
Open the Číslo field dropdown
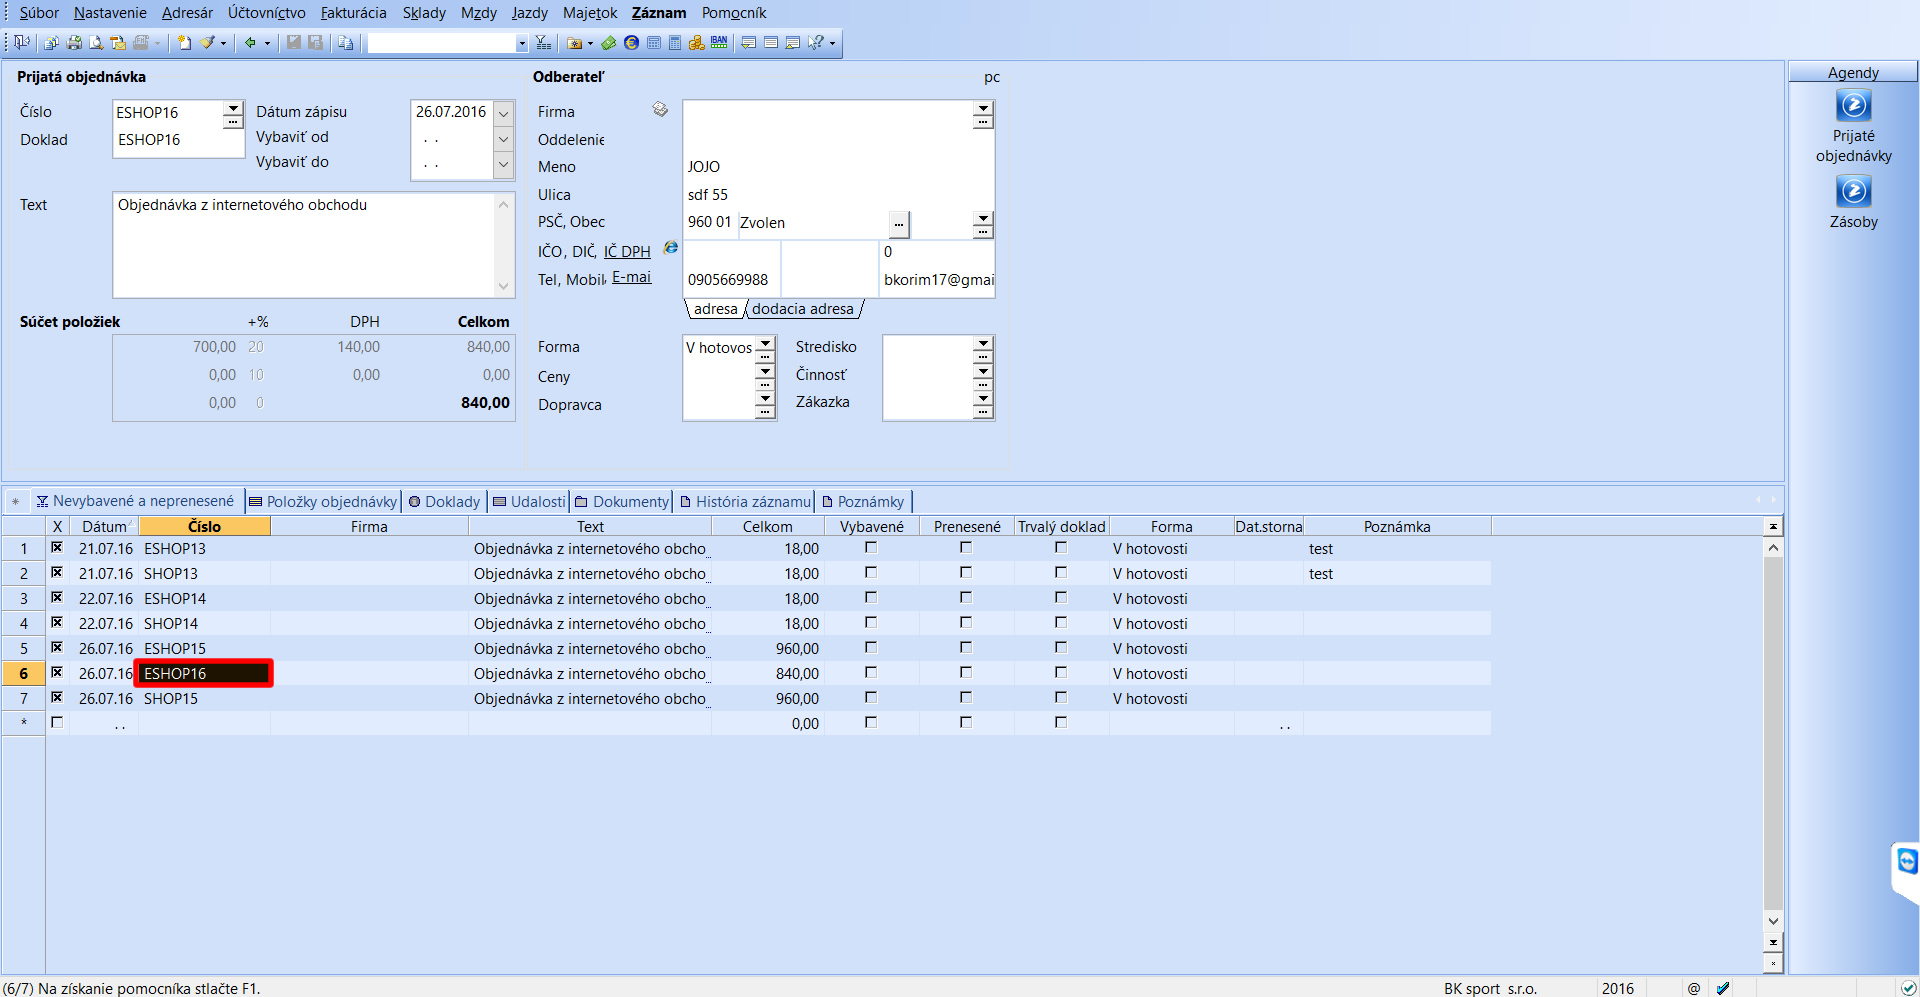[233, 108]
